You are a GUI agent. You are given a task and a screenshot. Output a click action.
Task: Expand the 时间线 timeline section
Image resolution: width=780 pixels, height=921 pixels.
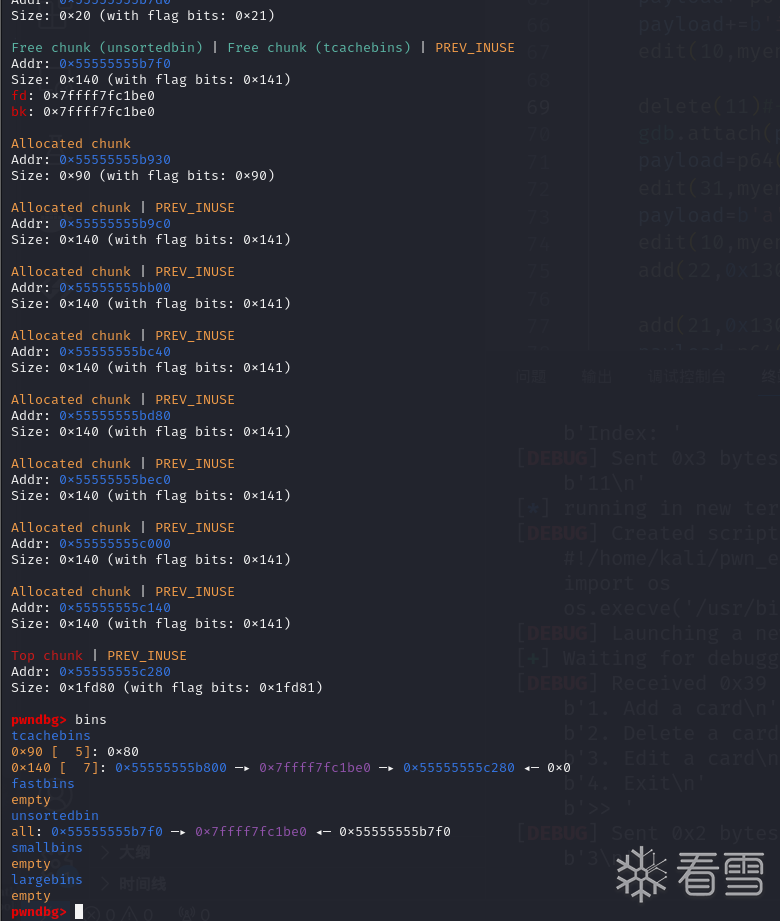142,884
